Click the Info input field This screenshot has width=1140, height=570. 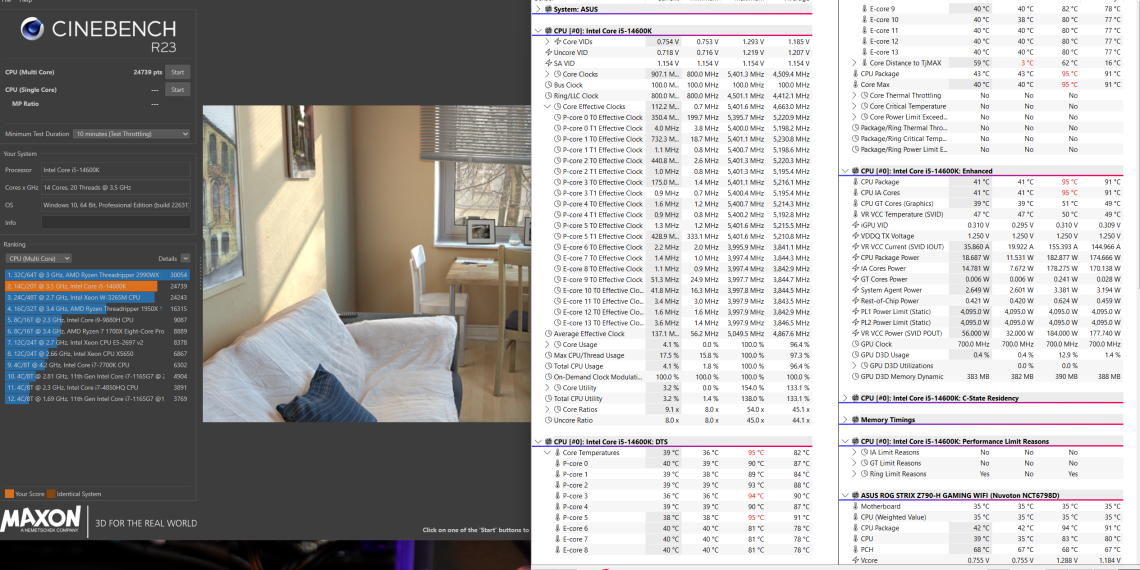(x=116, y=222)
